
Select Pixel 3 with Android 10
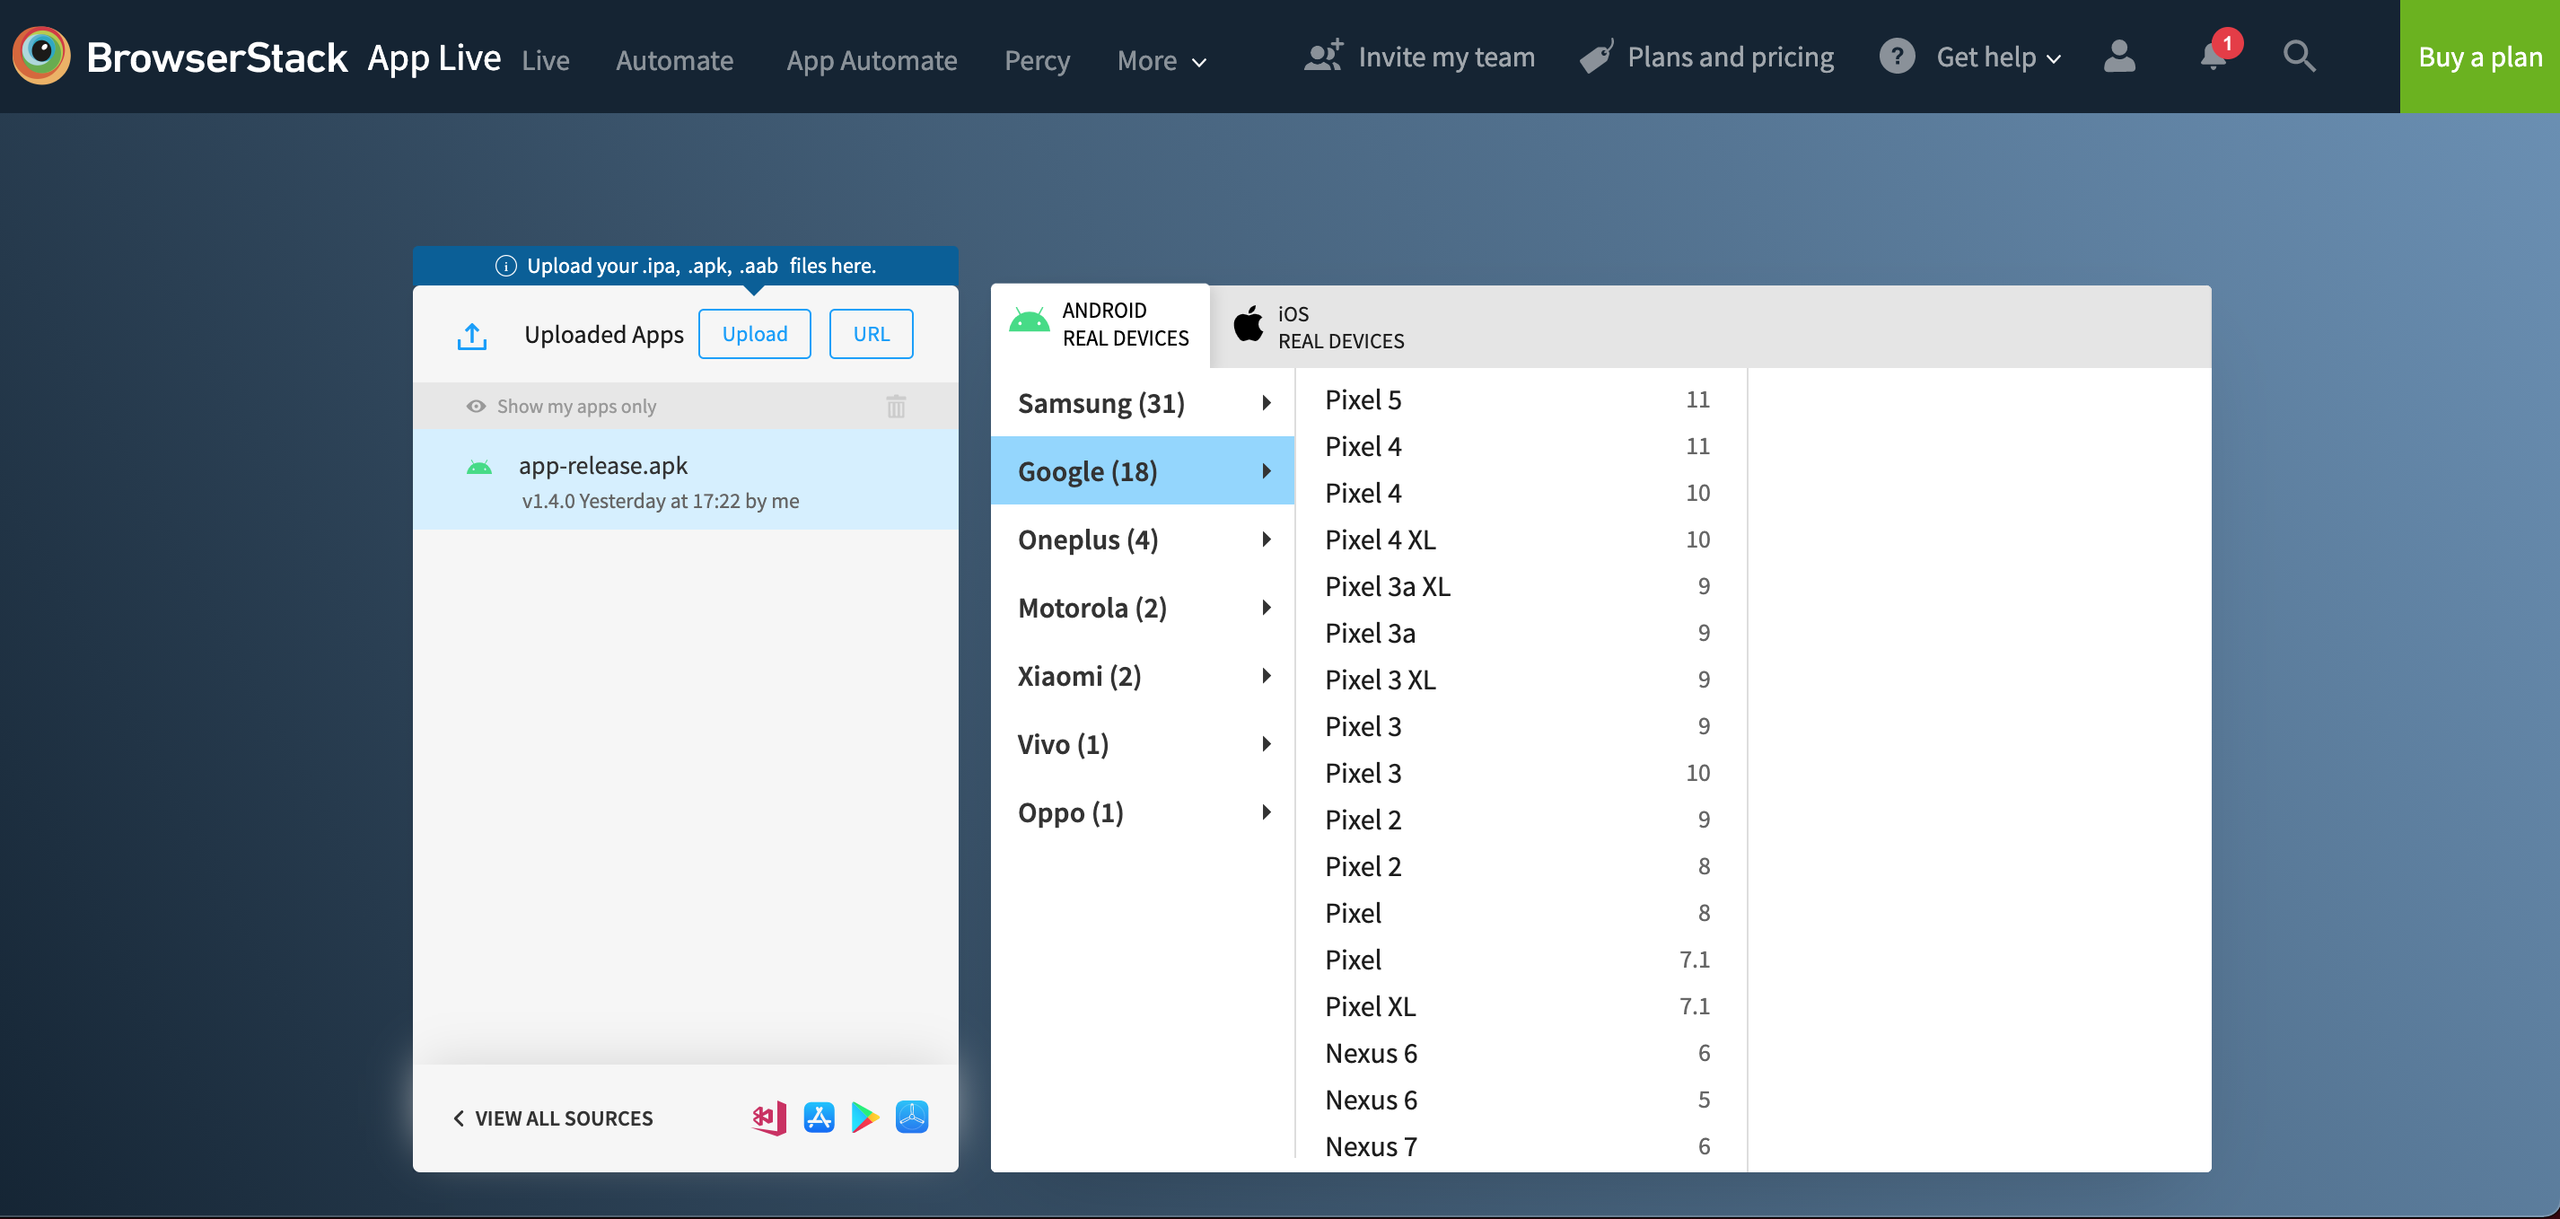[1519, 773]
